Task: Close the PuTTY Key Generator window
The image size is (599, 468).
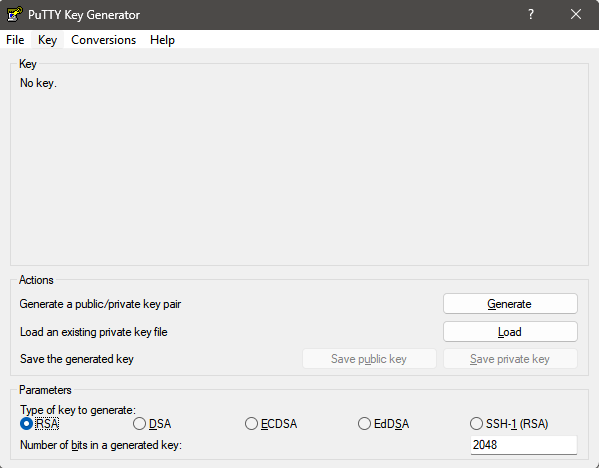Action: coord(576,15)
